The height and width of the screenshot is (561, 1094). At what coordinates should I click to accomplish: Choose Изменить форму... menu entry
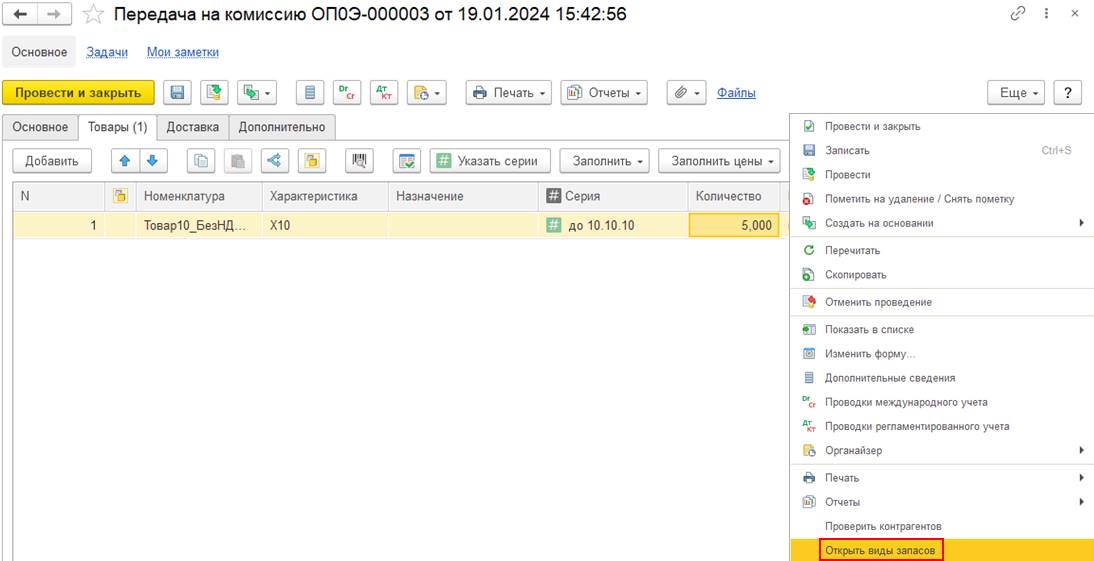pyautogui.click(x=941, y=354)
